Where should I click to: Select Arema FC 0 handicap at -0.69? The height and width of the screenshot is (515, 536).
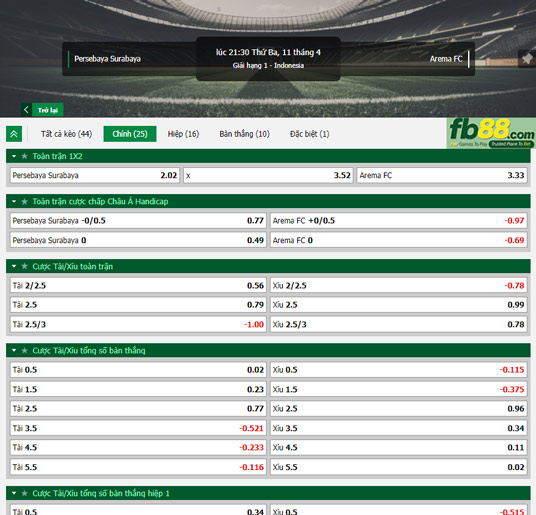pos(399,240)
